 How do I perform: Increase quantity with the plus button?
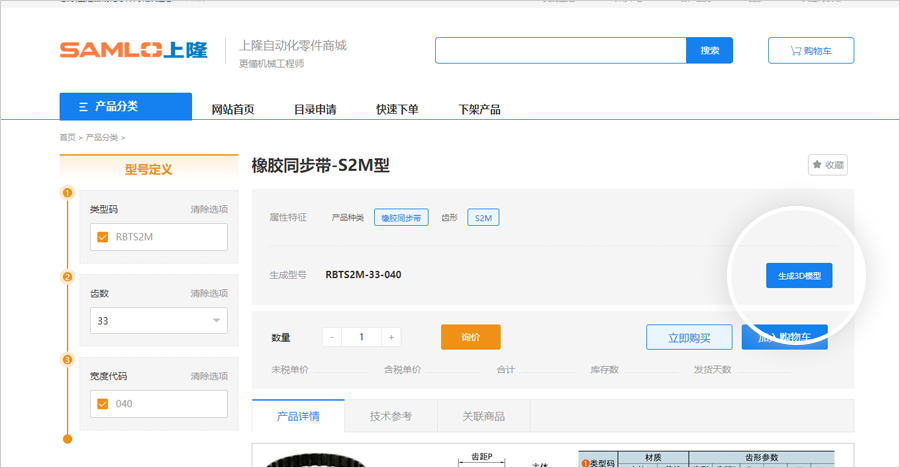[391, 338]
